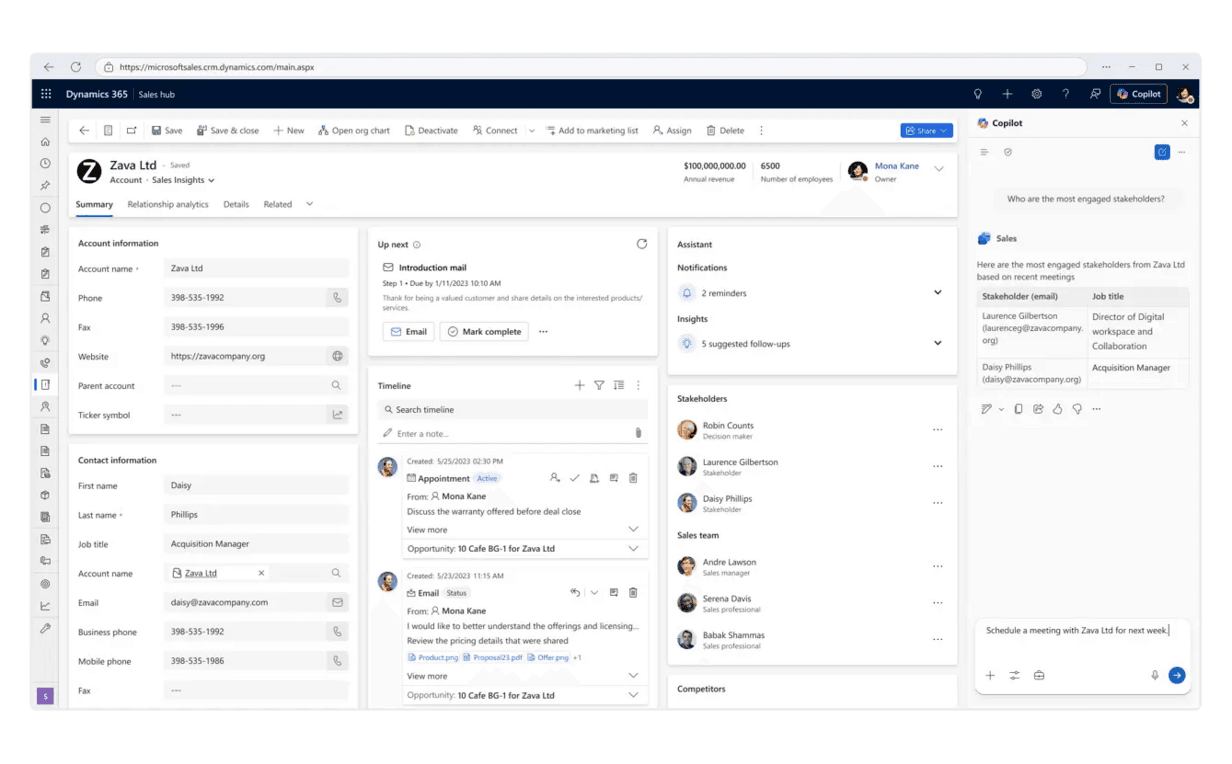Open the Related tab
This screenshot has height=764, width=1232.
(x=278, y=204)
